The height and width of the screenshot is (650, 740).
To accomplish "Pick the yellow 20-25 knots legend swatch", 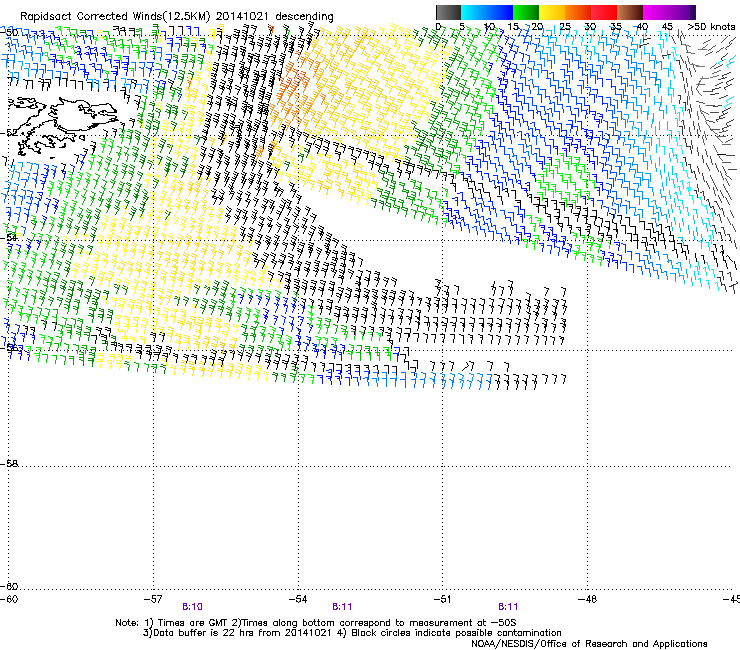I will click(552, 12).
